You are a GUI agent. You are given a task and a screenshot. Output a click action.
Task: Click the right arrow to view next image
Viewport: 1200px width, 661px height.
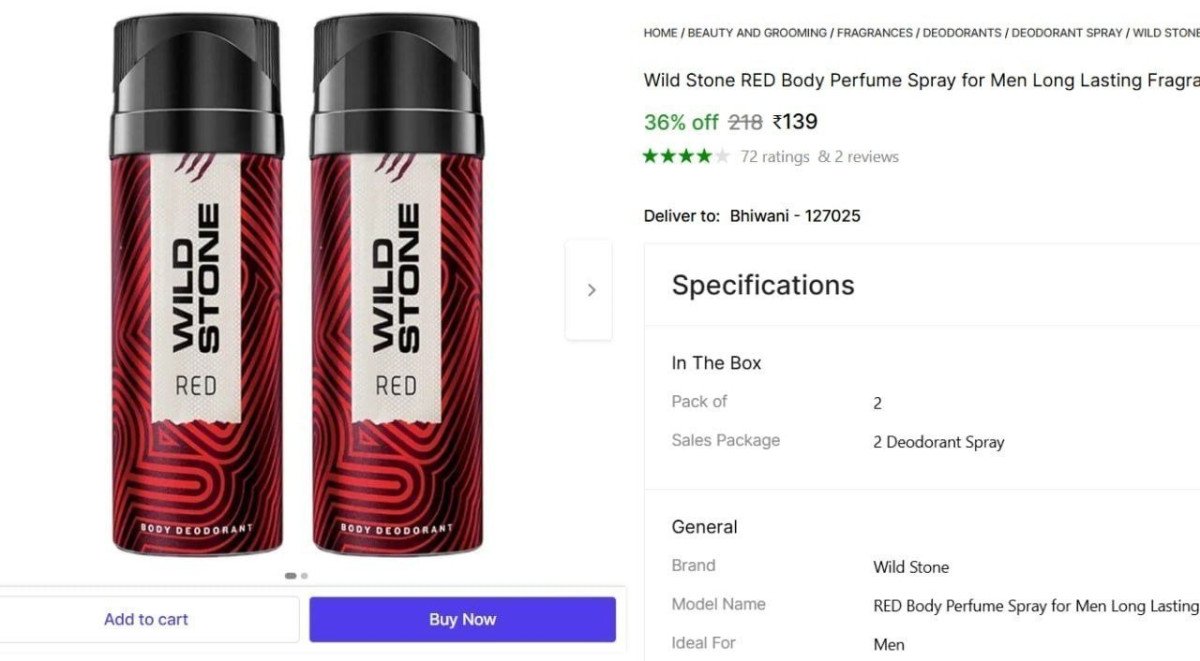click(x=590, y=289)
